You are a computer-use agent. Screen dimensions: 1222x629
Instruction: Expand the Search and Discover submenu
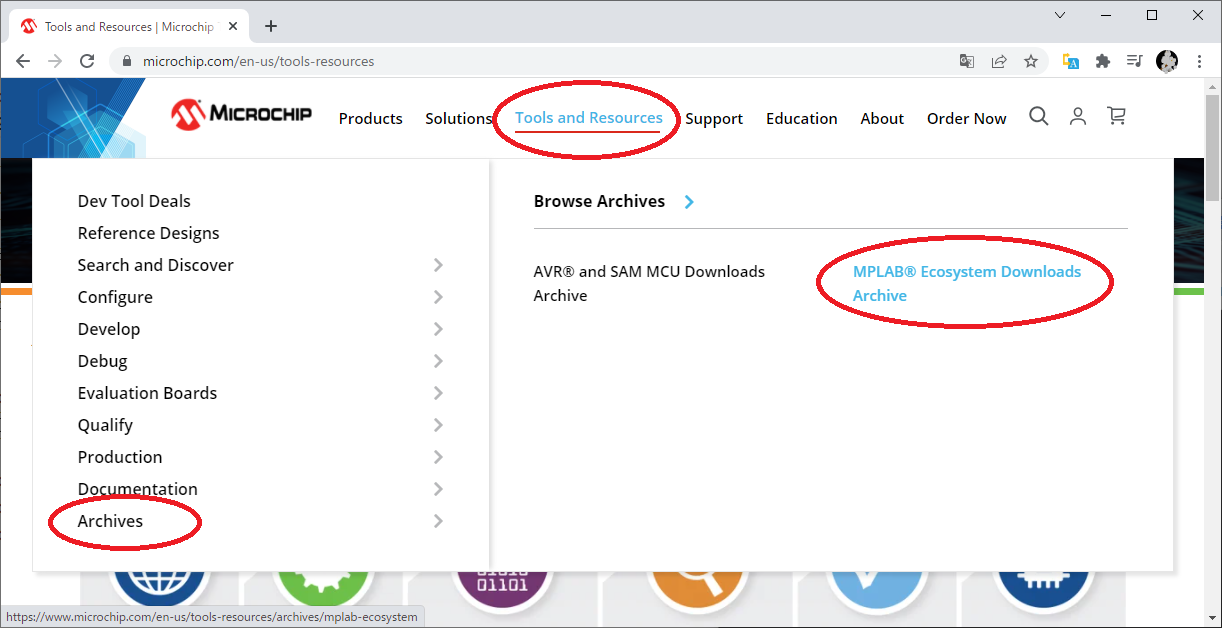438,265
